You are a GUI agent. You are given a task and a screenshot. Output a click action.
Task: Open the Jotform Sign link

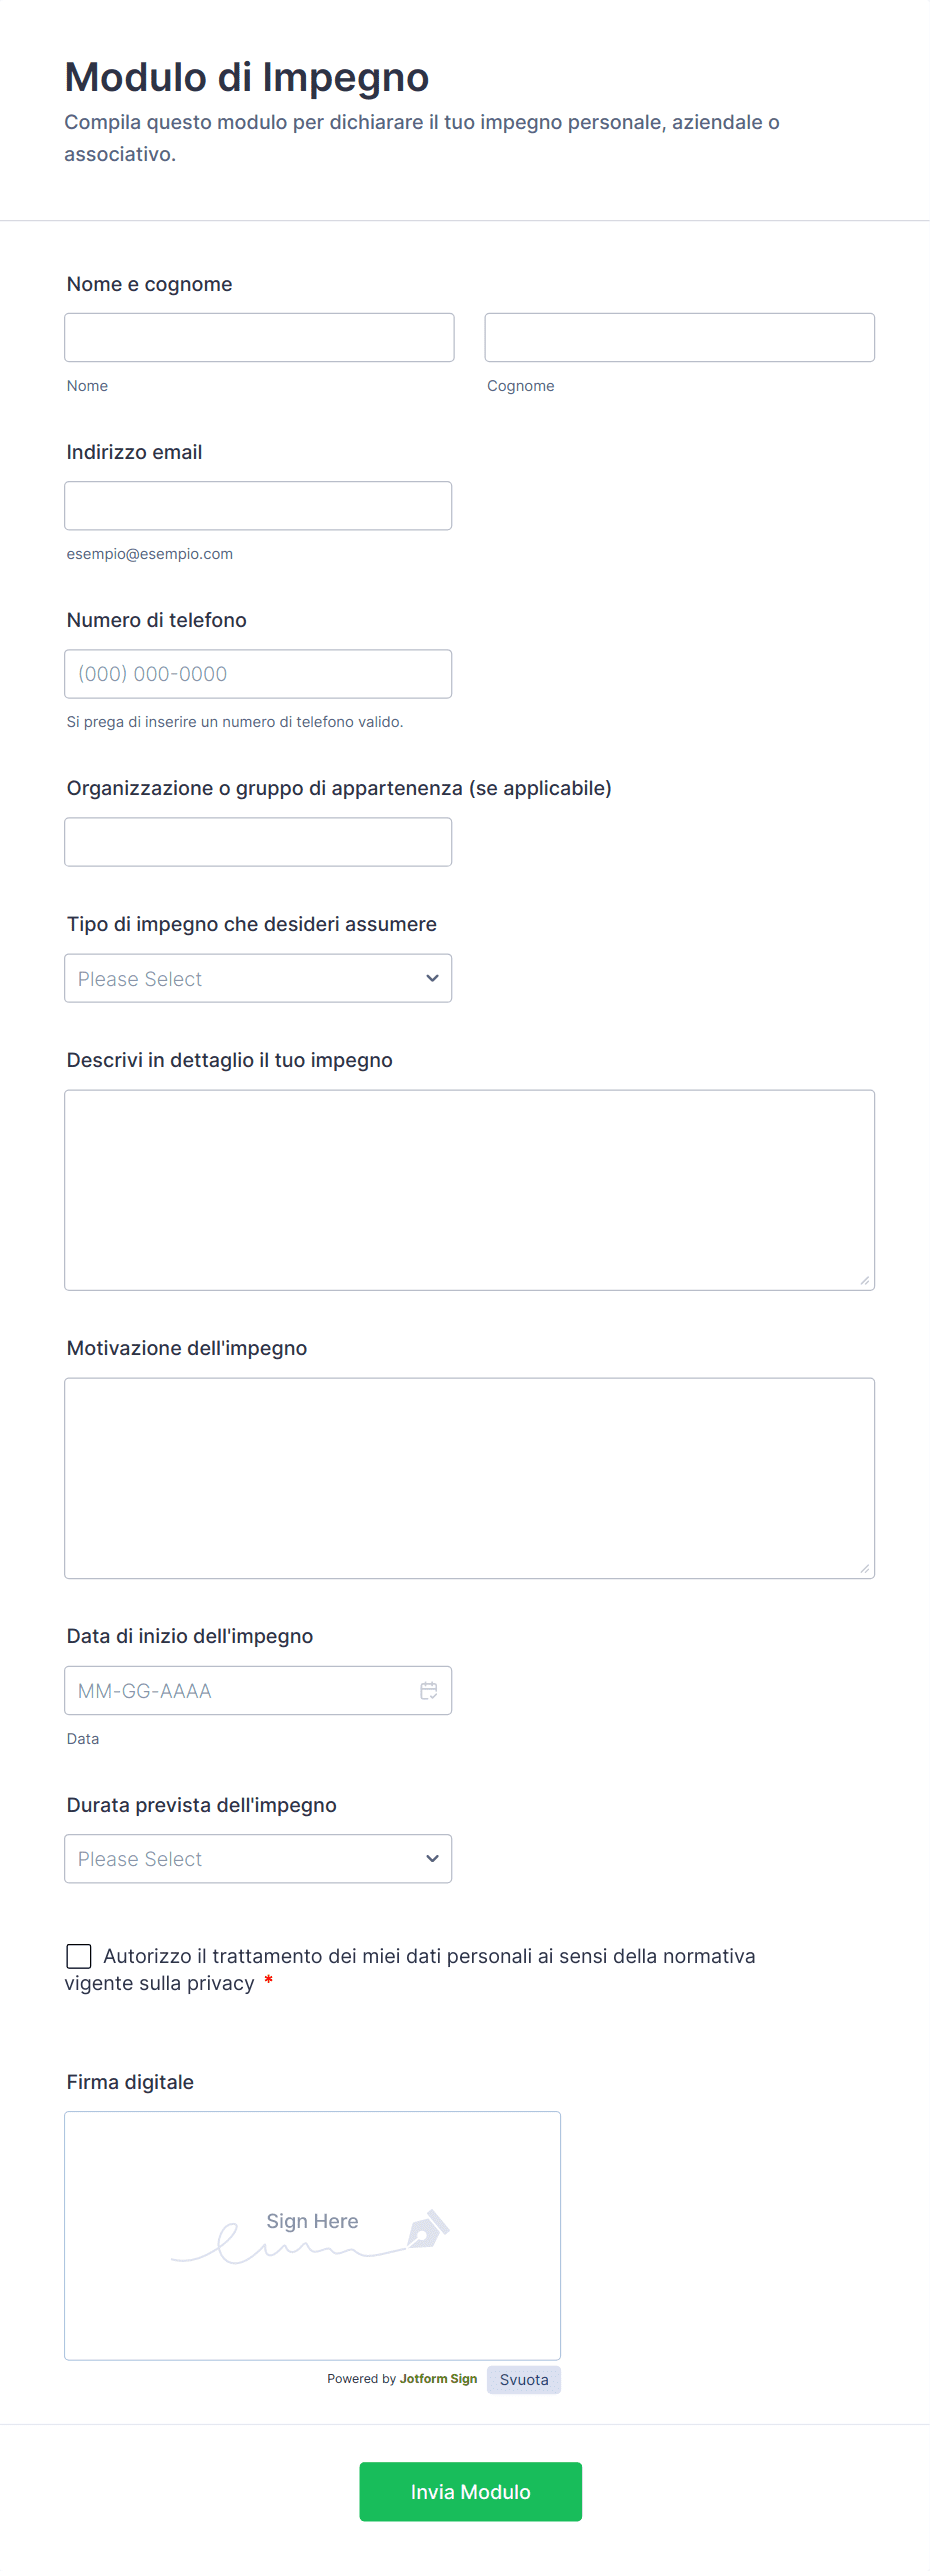pos(438,2378)
